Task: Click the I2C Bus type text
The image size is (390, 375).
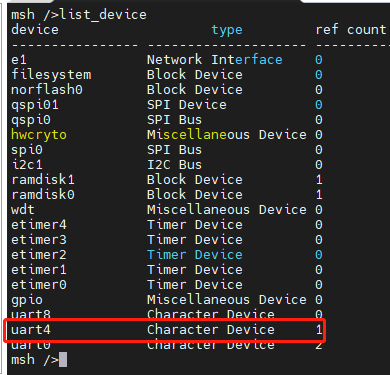Action: tap(174, 165)
